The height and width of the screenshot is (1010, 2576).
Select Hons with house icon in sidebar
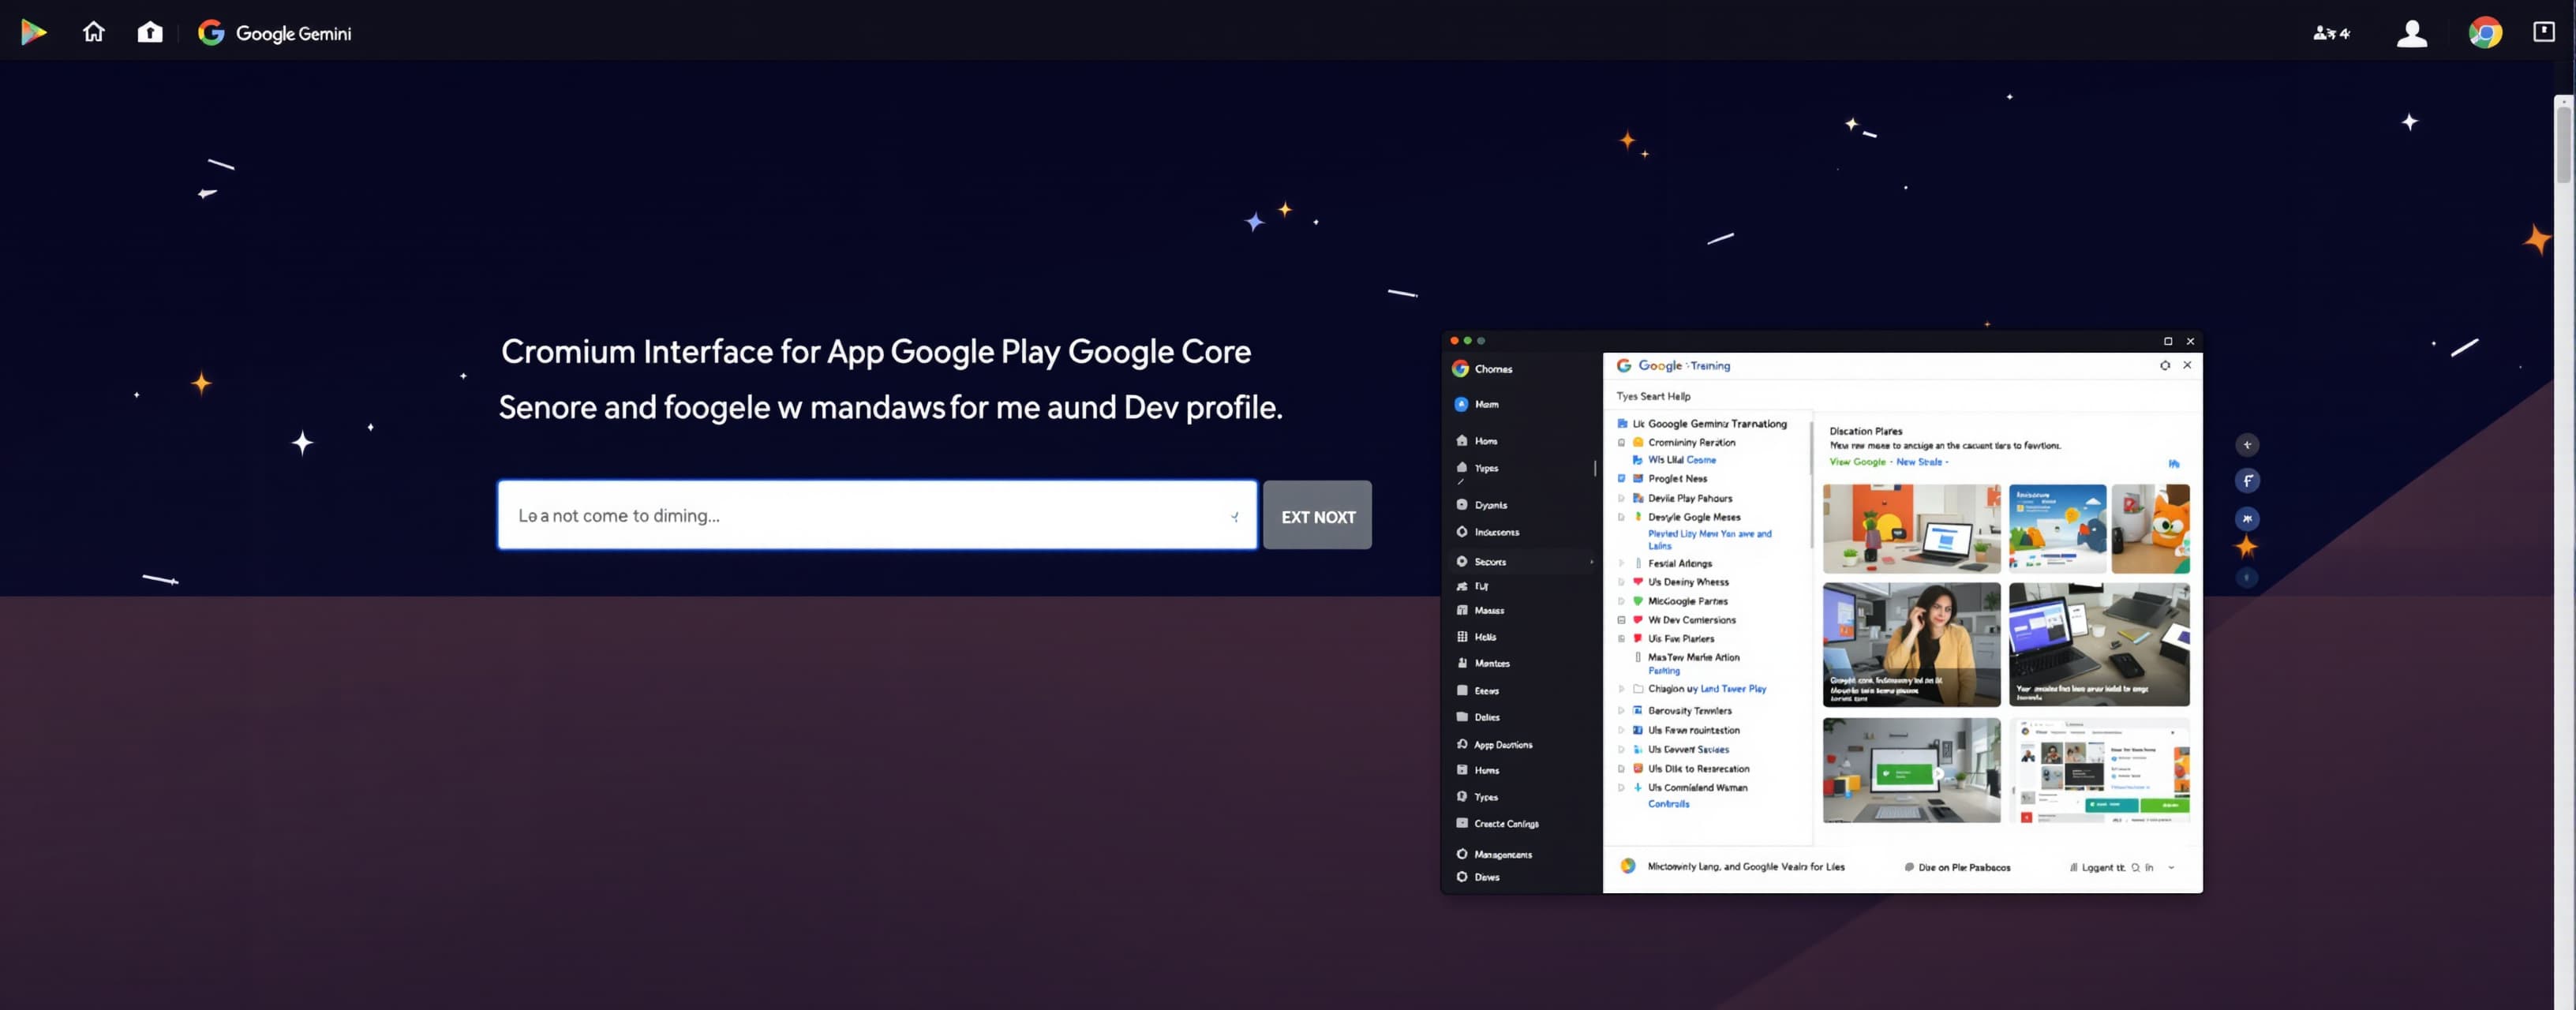coord(1477,441)
